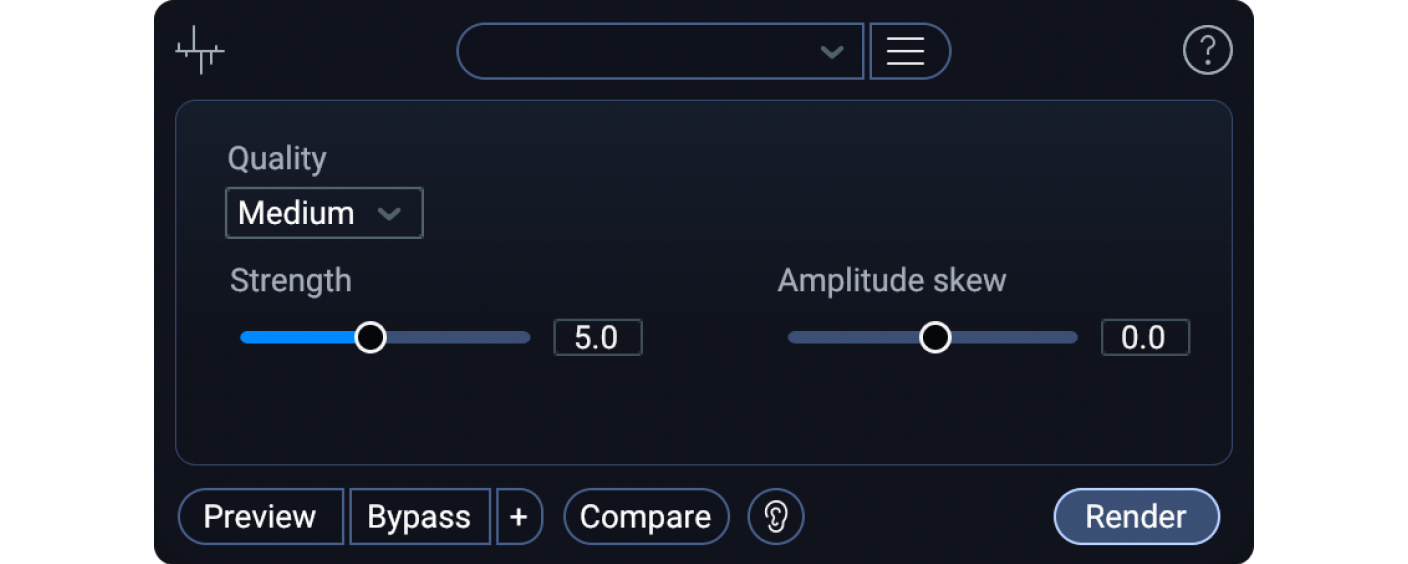This screenshot has width=1408, height=564.
Task: Click the left end of the Amplitude skew track
Action: coord(800,338)
